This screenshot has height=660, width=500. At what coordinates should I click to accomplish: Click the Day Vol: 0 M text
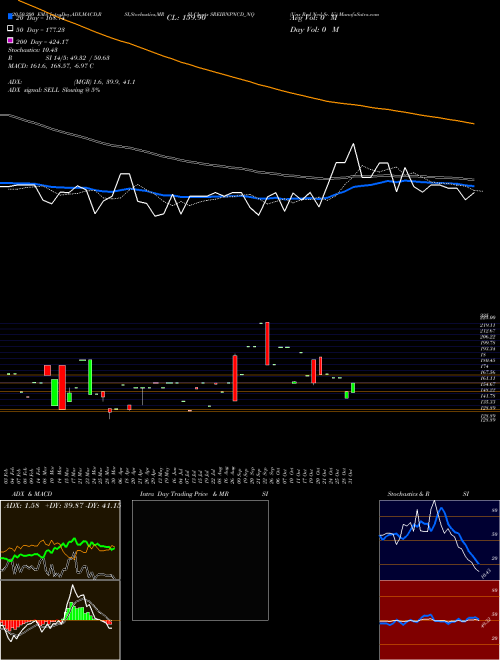pos(314,30)
